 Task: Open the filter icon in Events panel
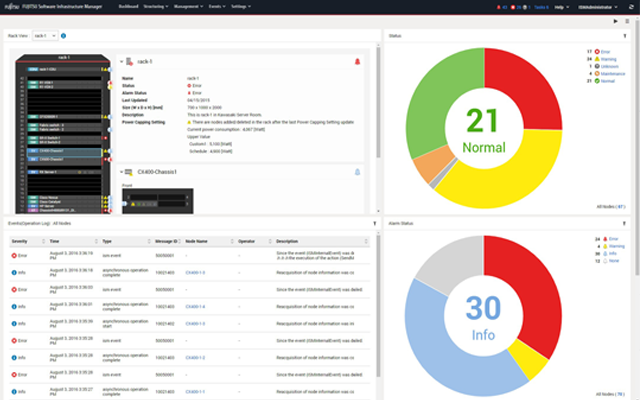click(375, 223)
